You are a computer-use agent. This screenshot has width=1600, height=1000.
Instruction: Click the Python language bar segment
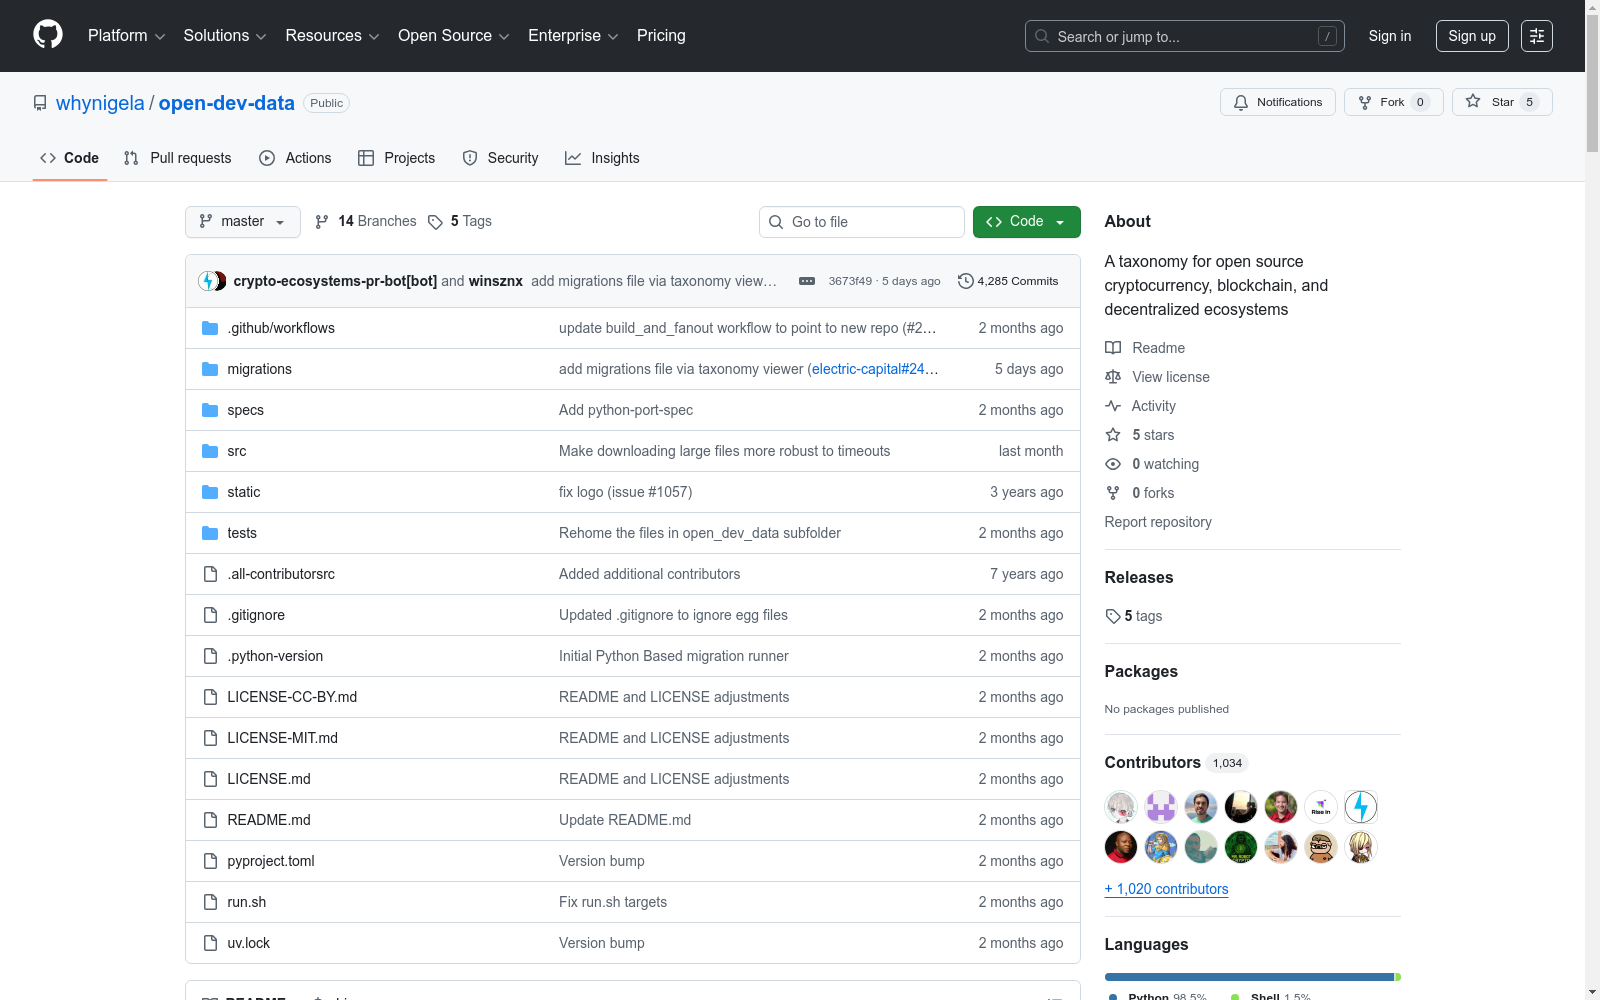(1249, 977)
